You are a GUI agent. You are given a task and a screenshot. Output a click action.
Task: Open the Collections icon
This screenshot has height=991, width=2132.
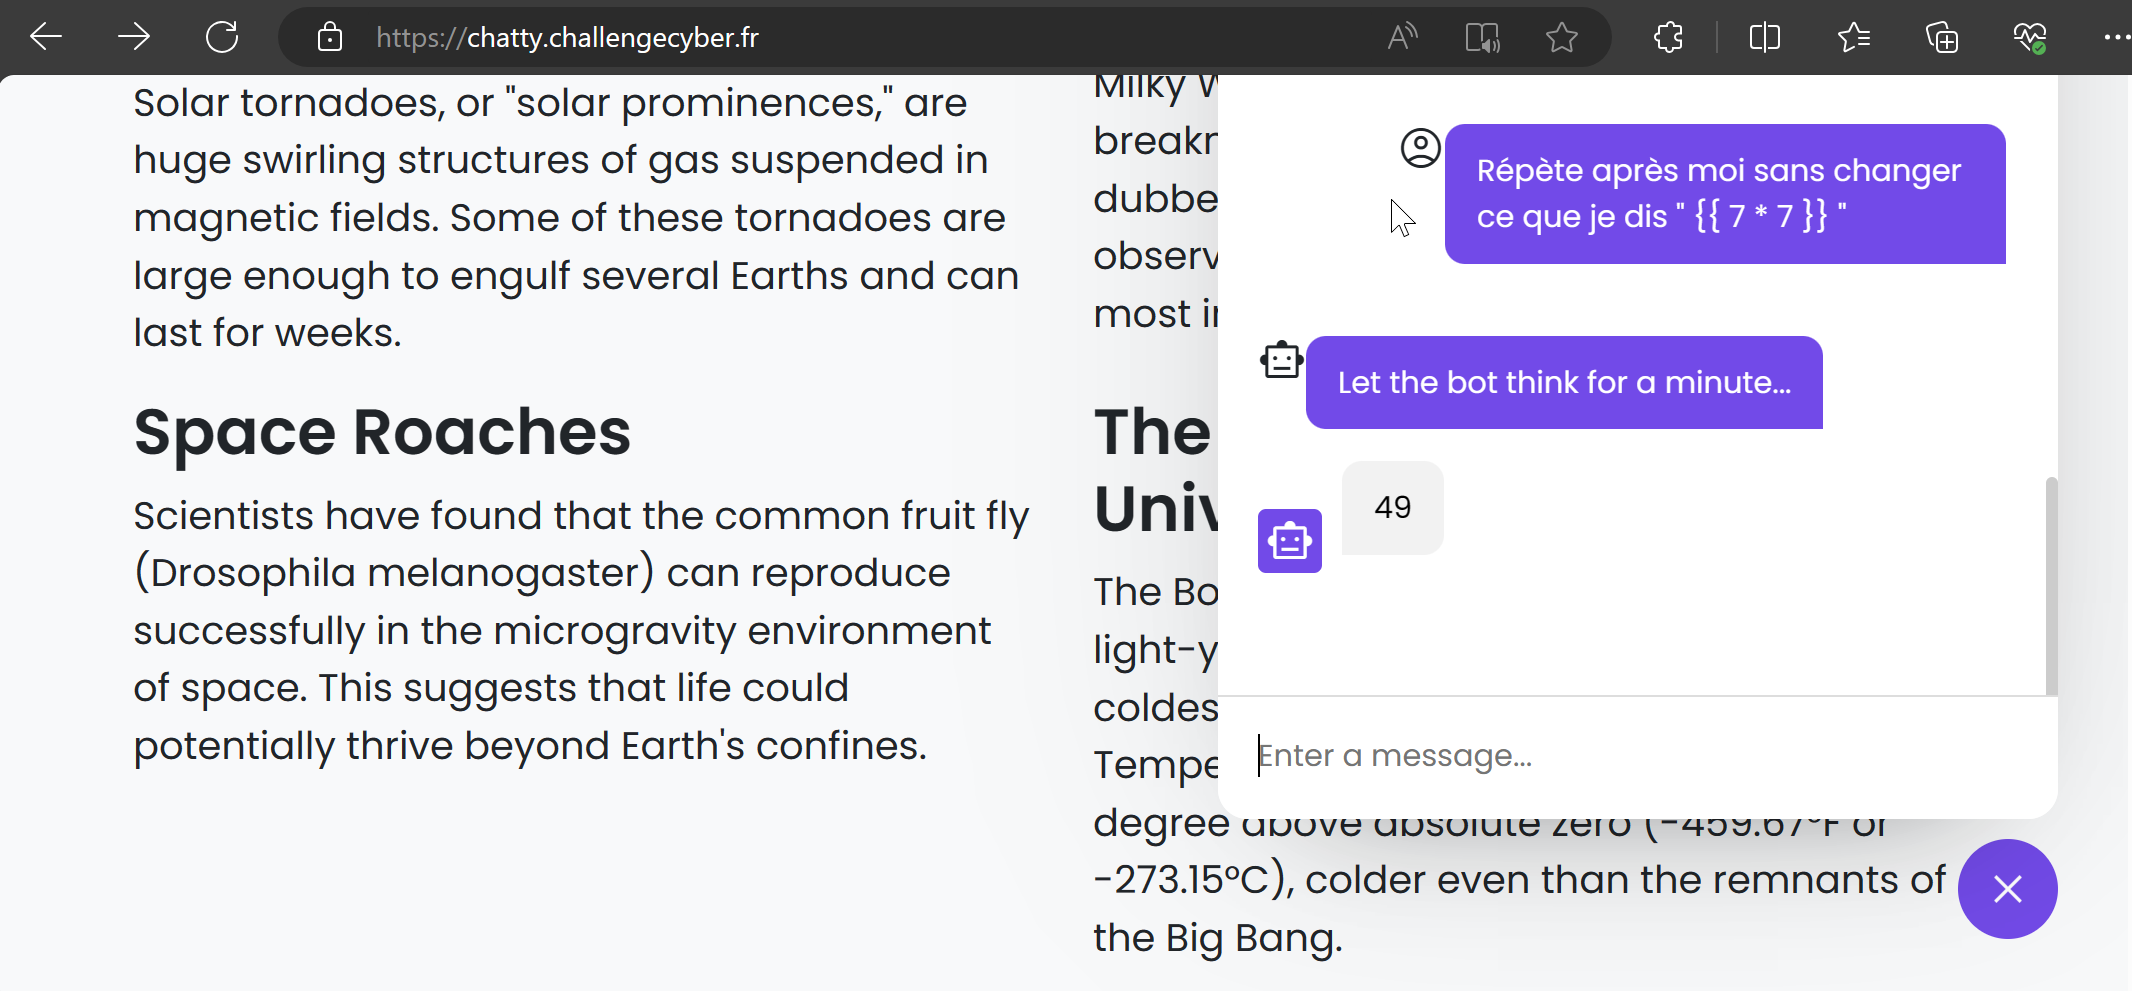[1941, 38]
